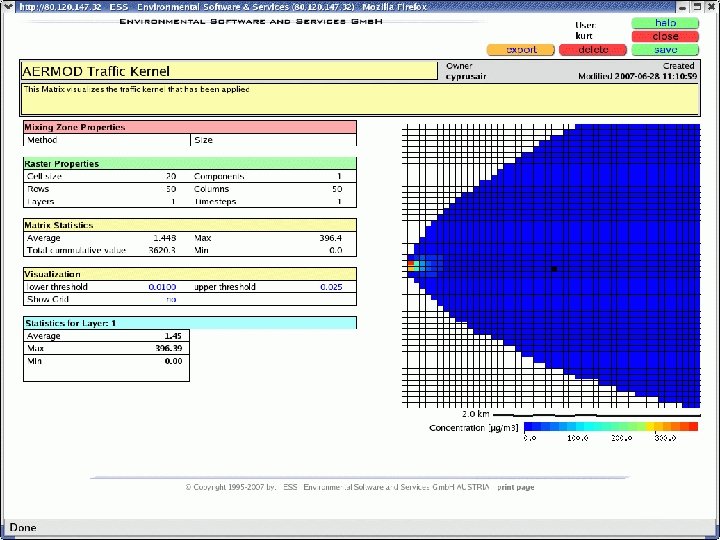Select the Raster Properties header
This screenshot has width=720, height=540.
click(x=190, y=163)
